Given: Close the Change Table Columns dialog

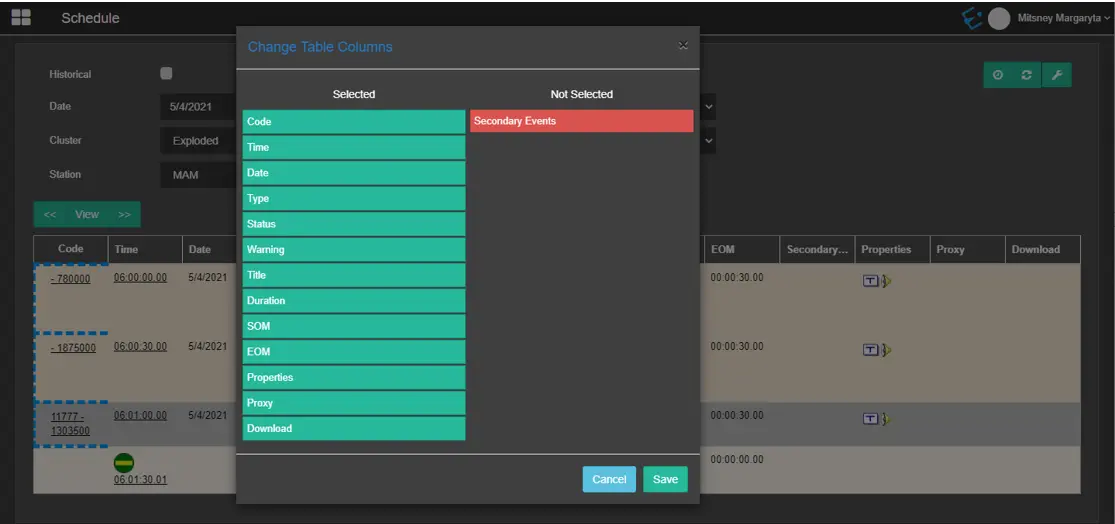Looking at the screenshot, I should click(x=683, y=45).
